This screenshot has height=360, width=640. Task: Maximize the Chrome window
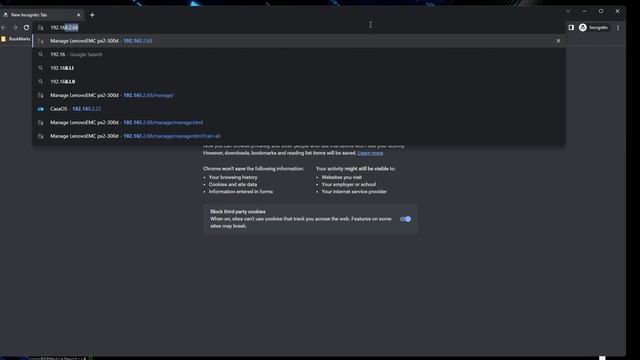[601, 11]
